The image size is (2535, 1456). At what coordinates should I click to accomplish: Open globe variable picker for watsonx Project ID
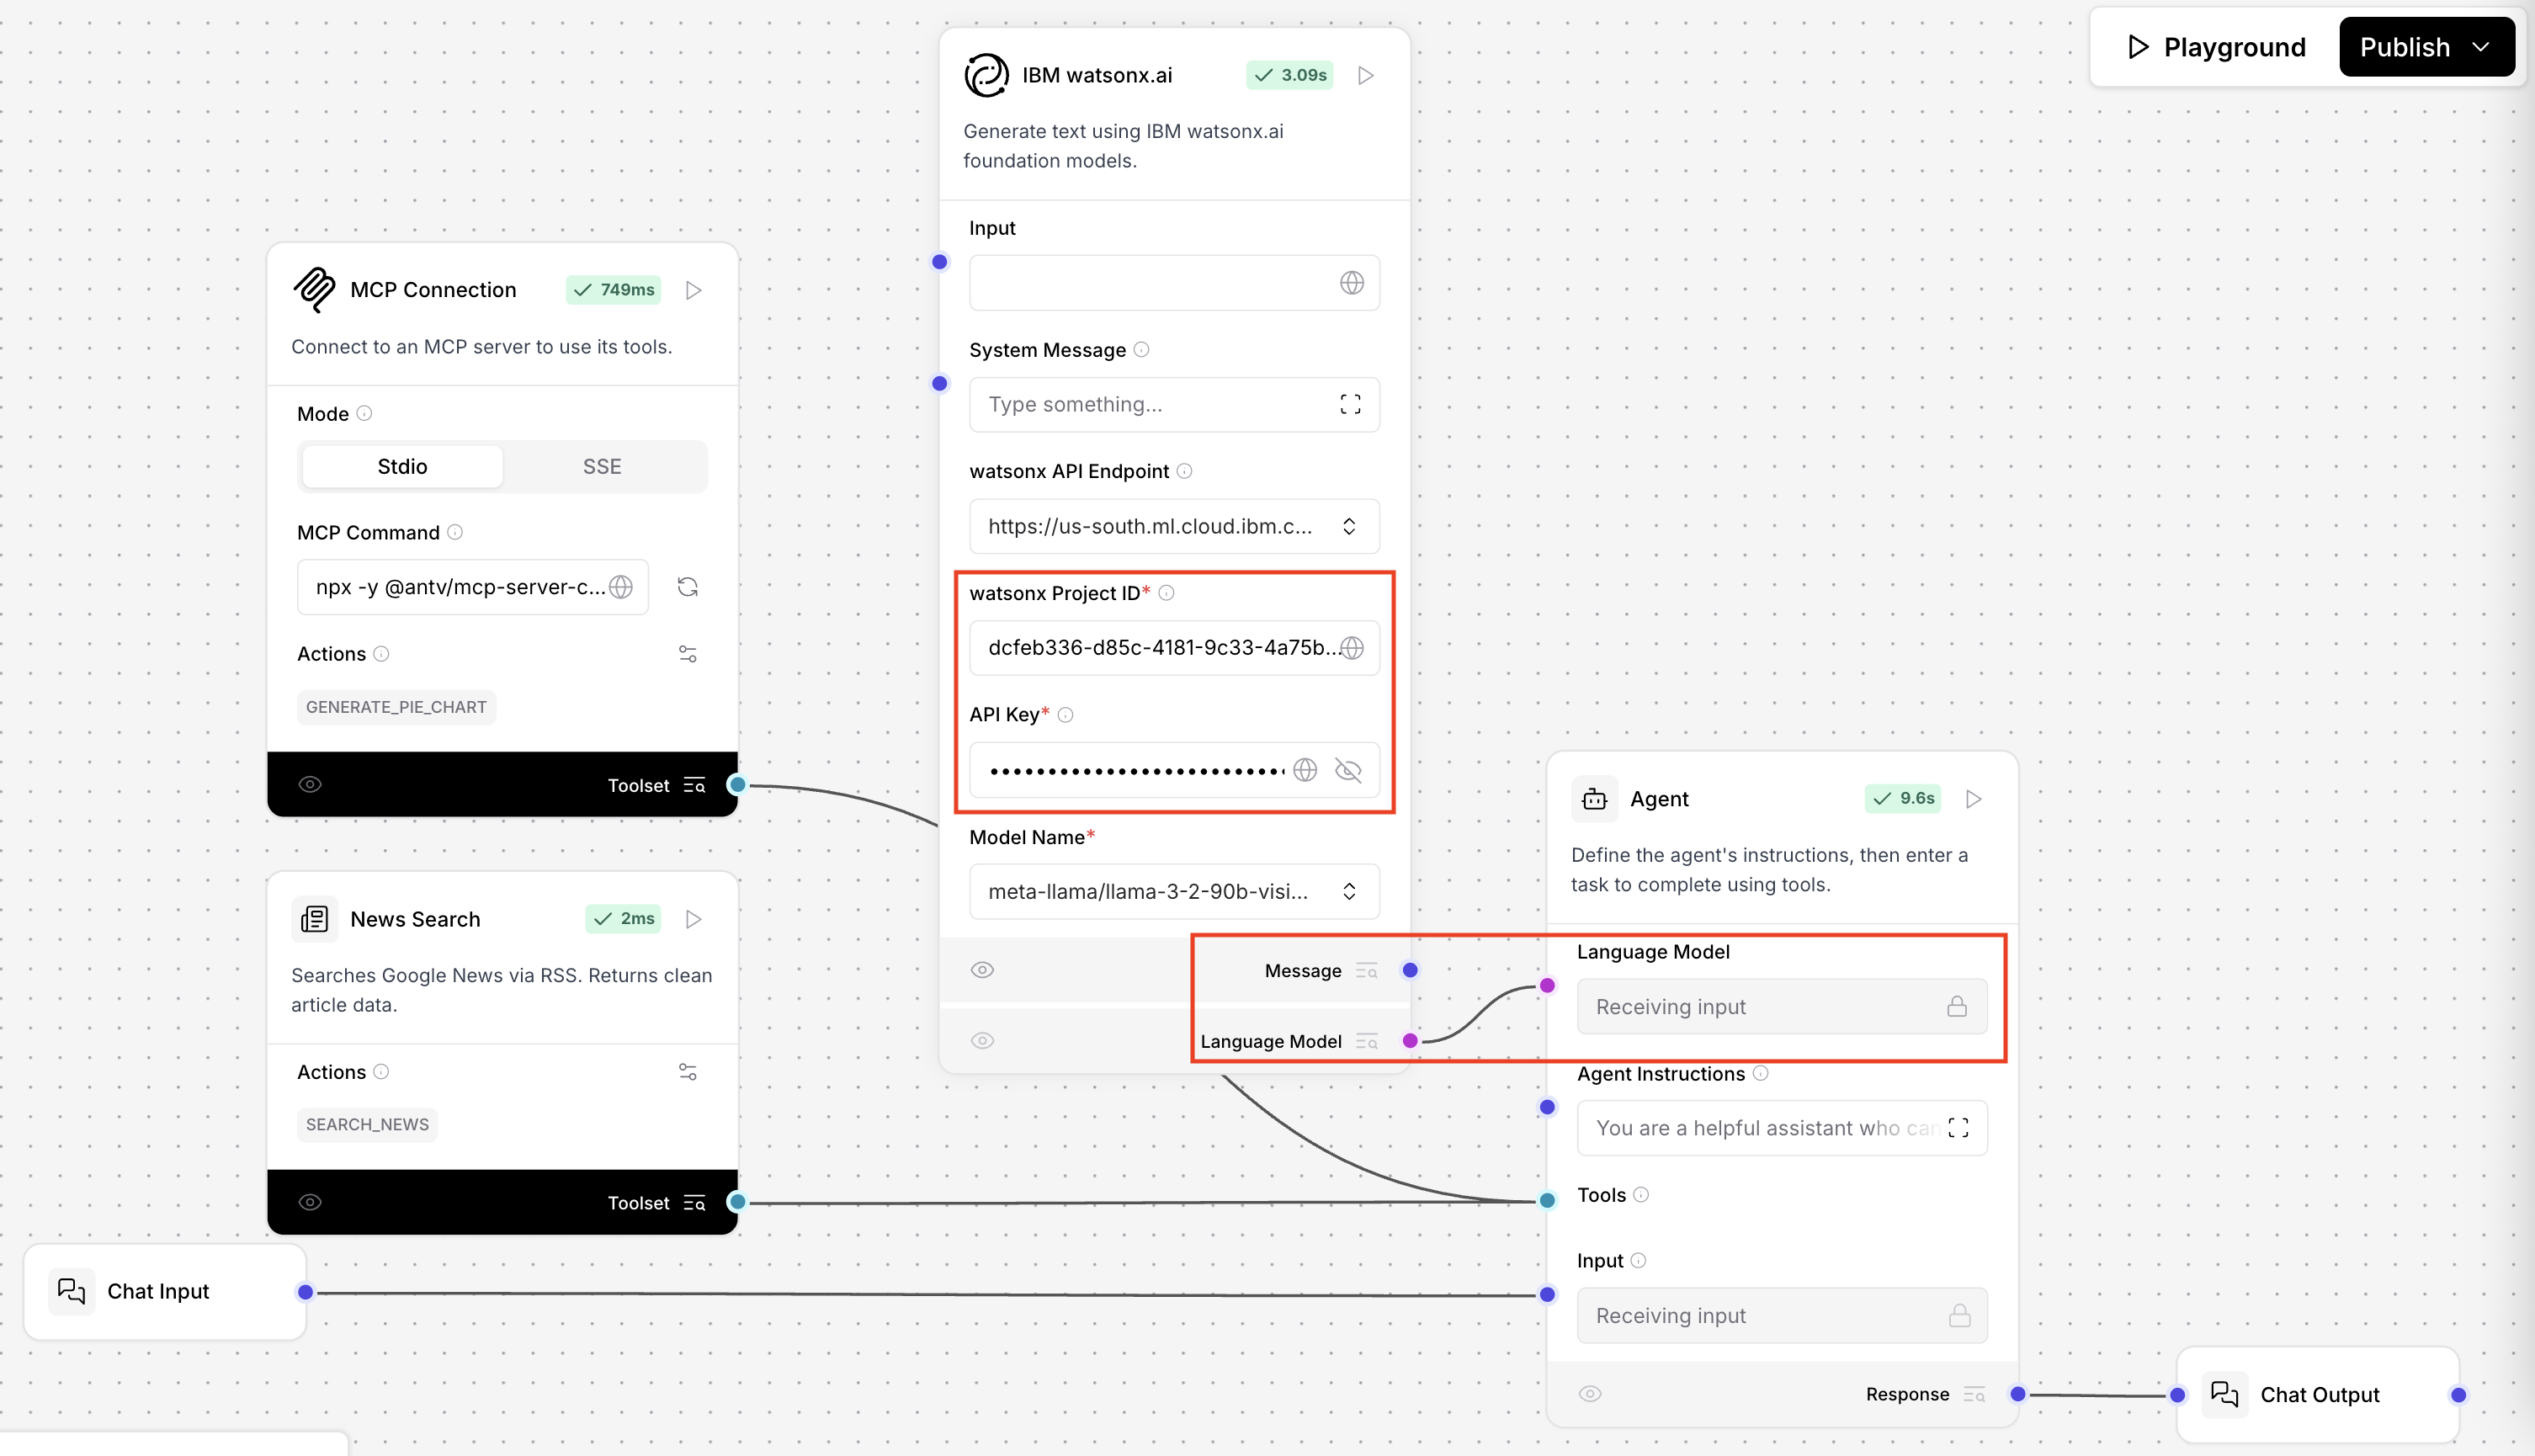click(x=1351, y=648)
